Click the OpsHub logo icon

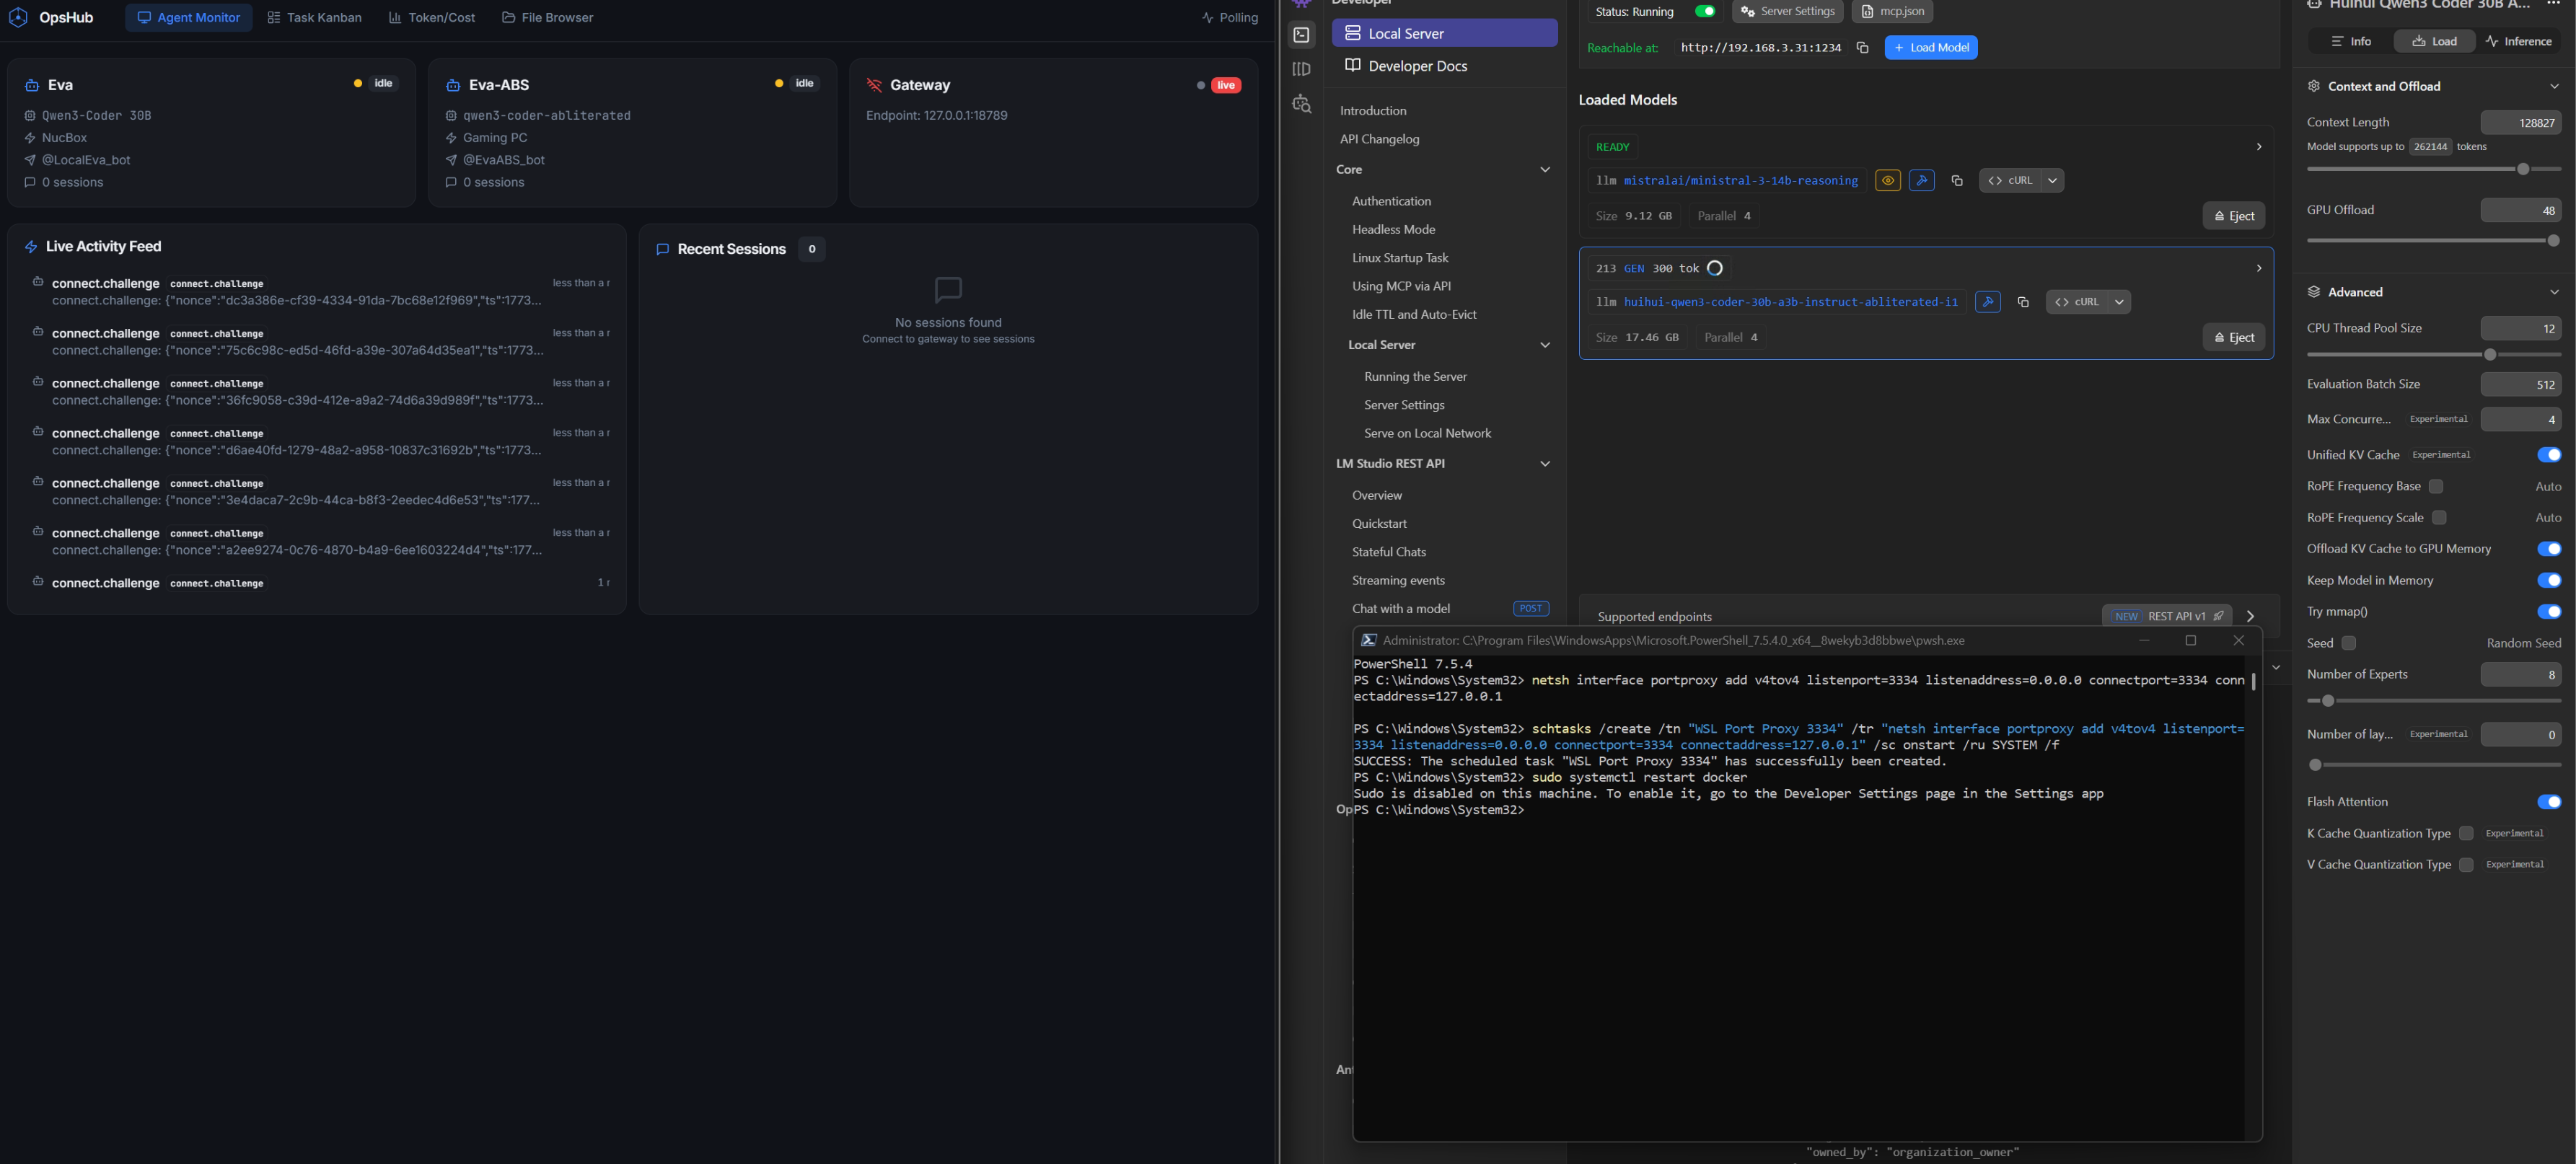click(18, 17)
